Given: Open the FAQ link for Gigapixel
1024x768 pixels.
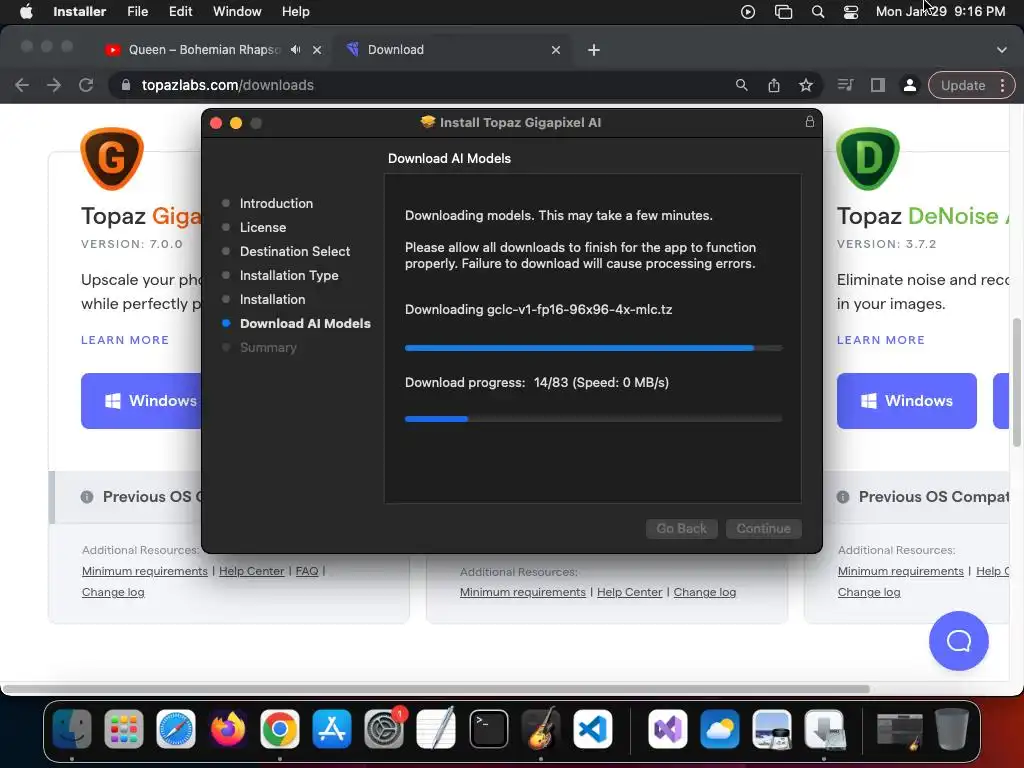Looking at the screenshot, I should (307, 571).
